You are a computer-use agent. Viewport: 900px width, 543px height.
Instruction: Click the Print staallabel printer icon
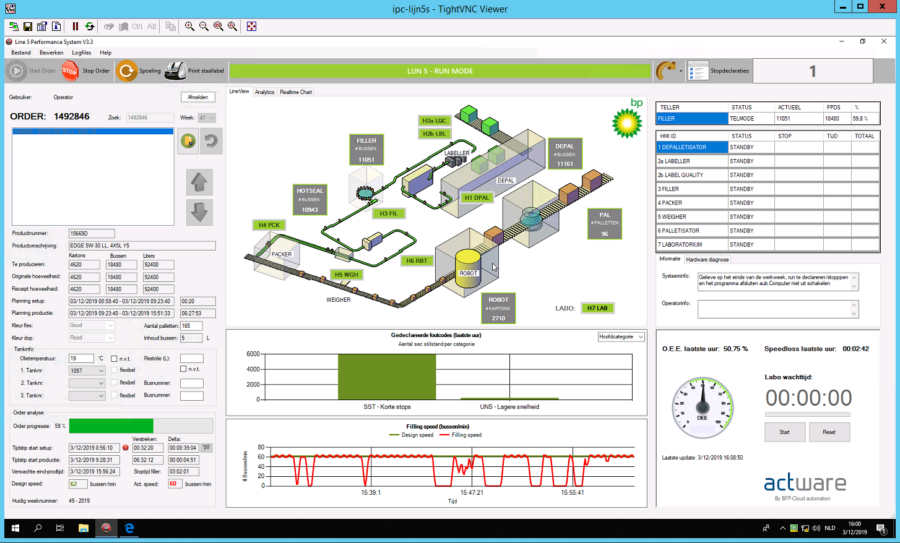(x=174, y=71)
